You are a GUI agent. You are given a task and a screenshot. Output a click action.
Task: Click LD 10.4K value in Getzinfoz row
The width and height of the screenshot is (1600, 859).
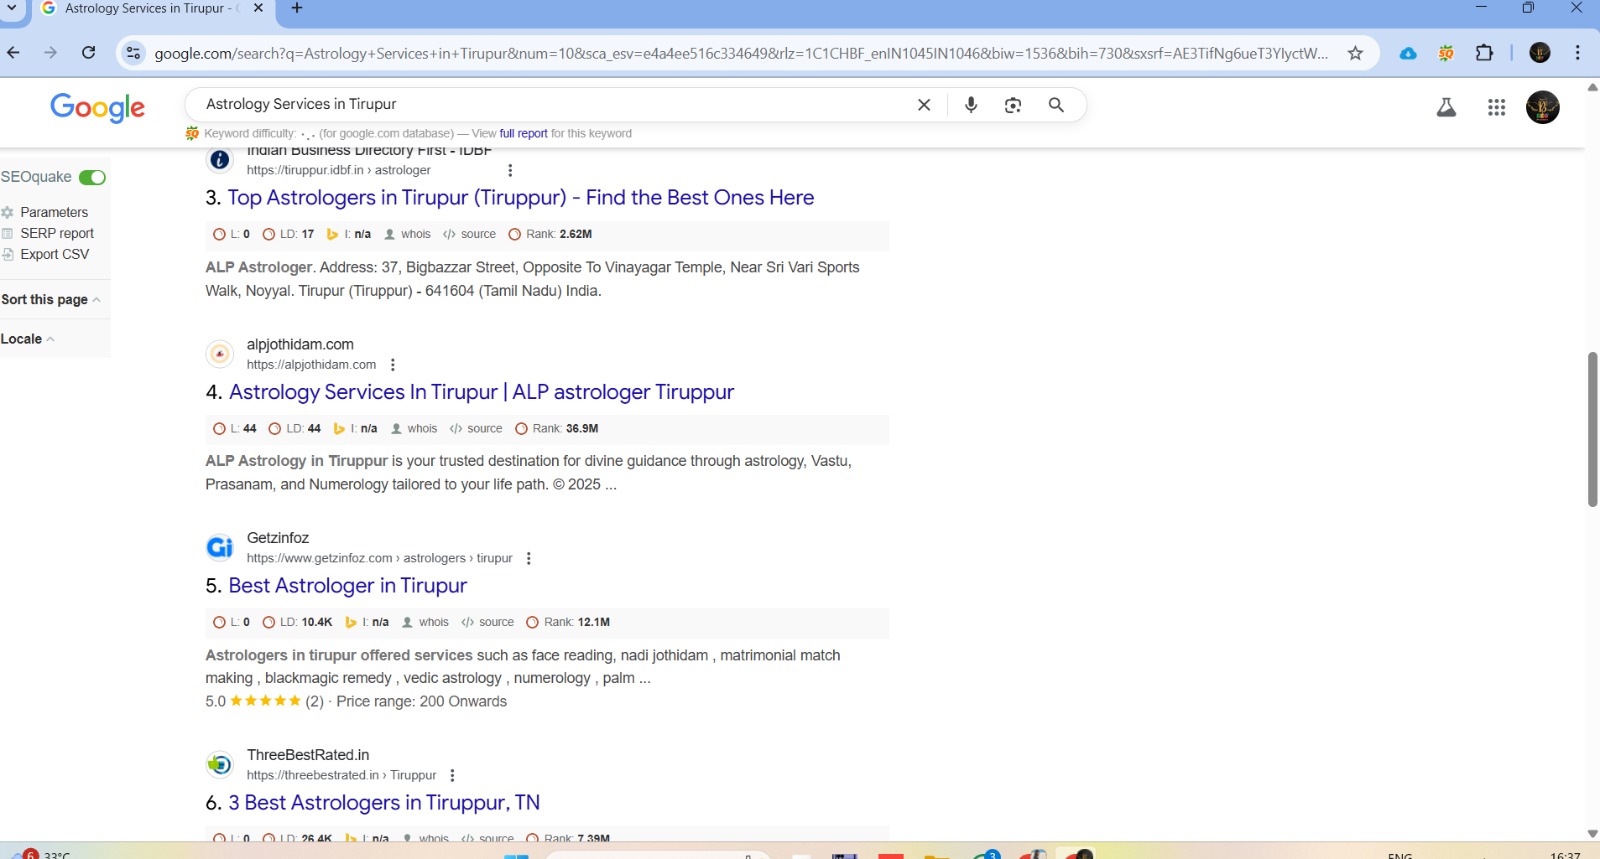[x=317, y=622]
